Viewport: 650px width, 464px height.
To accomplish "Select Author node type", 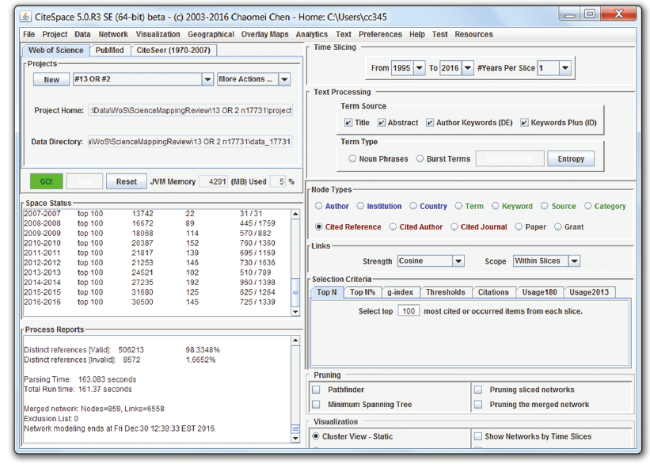I will 318,206.
